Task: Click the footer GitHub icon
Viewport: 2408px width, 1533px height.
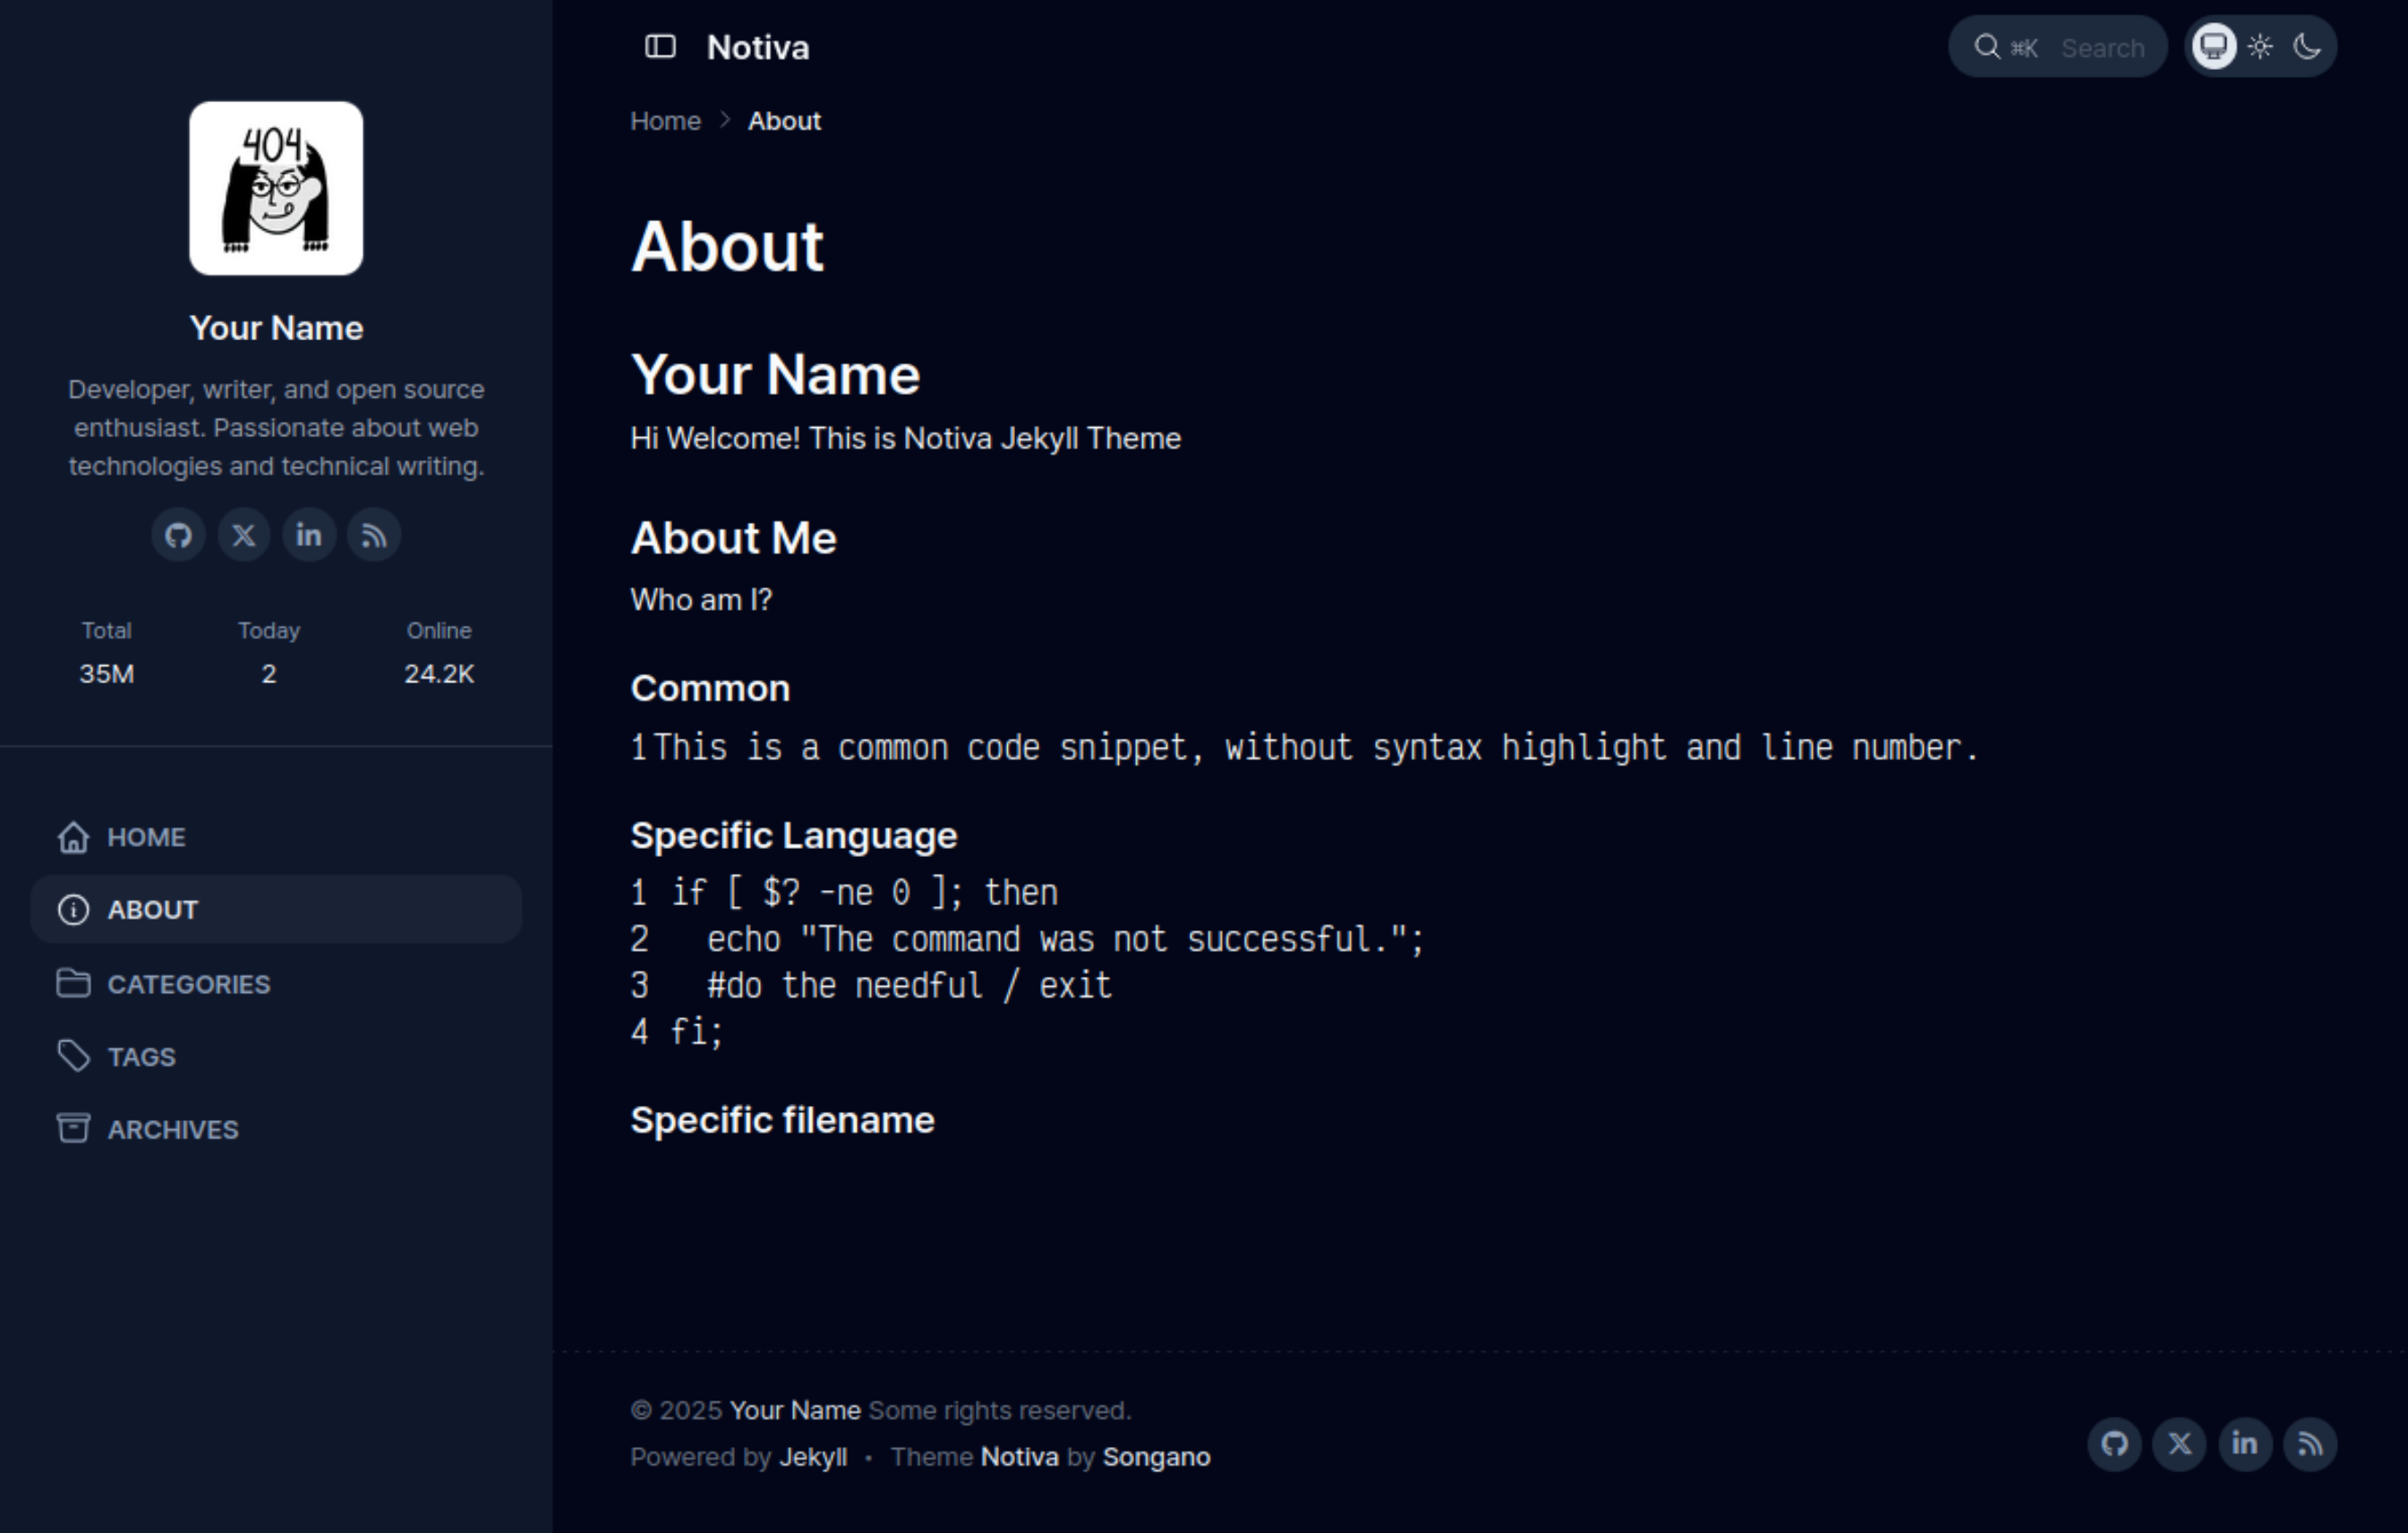Action: (2114, 1444)
